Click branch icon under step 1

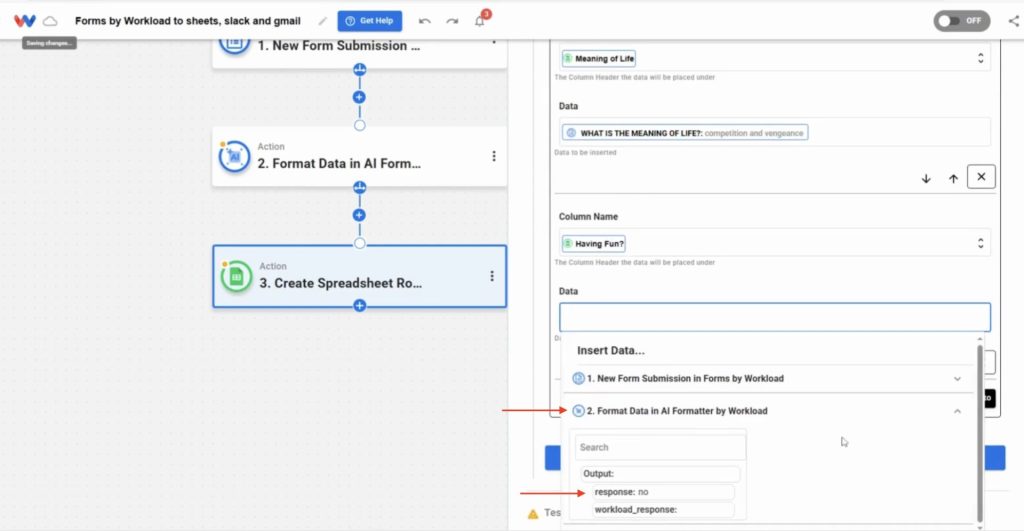359,70
